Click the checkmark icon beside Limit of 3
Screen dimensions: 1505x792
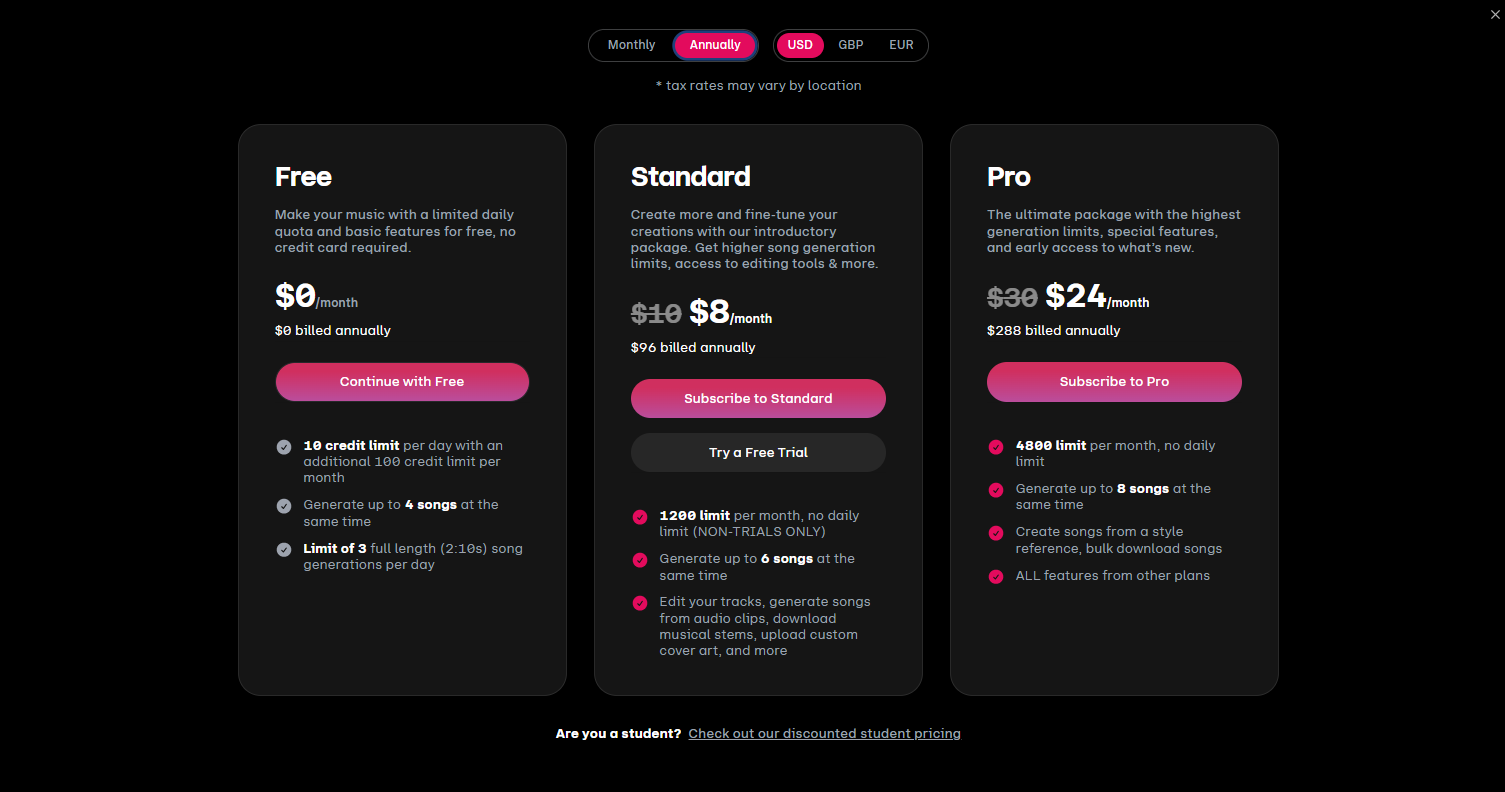284,550
